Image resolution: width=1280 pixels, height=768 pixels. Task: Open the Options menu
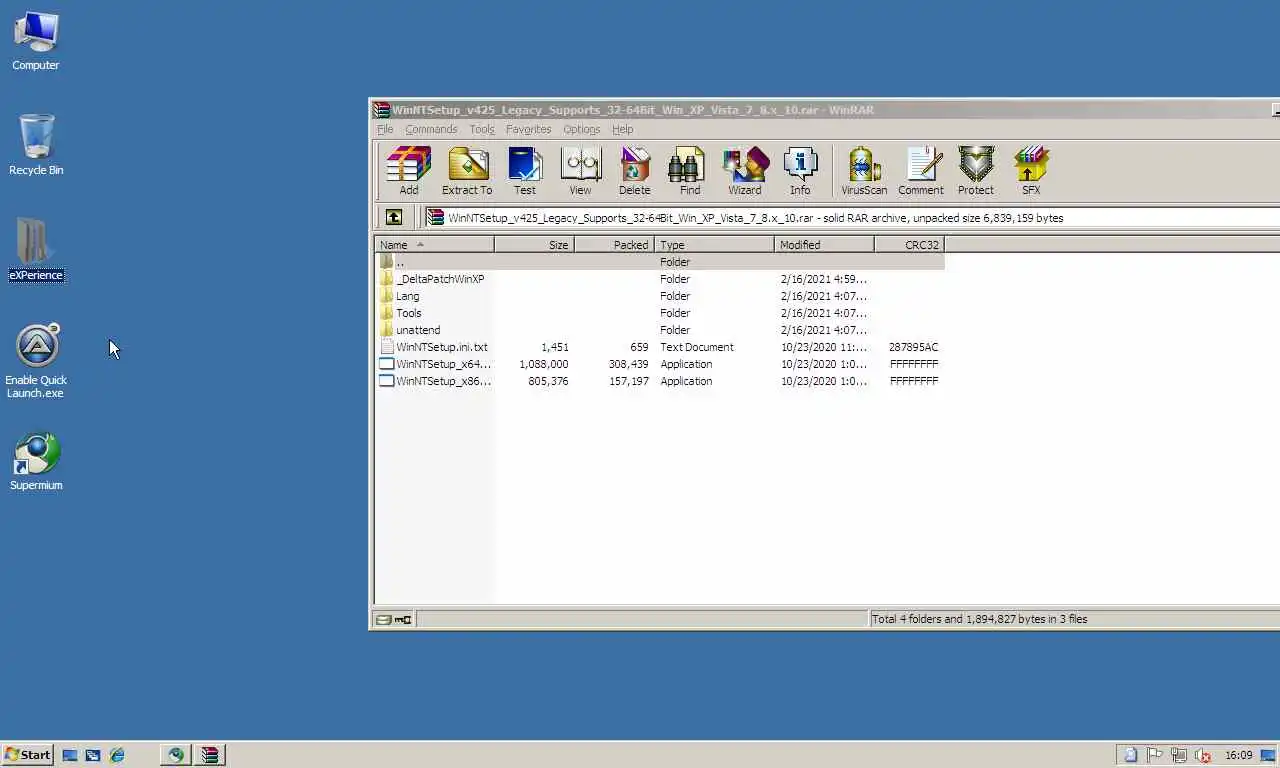pyautogui.click(x=581, y=129)
